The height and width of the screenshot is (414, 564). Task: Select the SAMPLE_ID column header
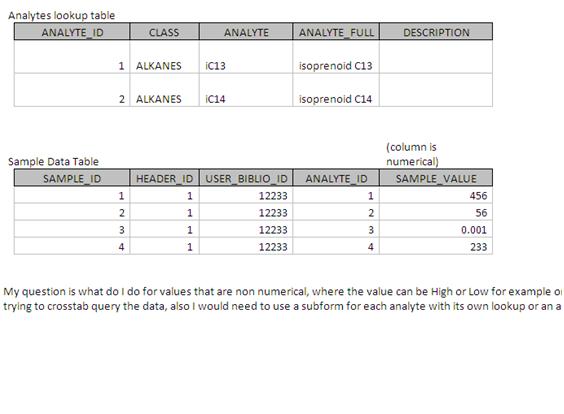tap(72, 178)
